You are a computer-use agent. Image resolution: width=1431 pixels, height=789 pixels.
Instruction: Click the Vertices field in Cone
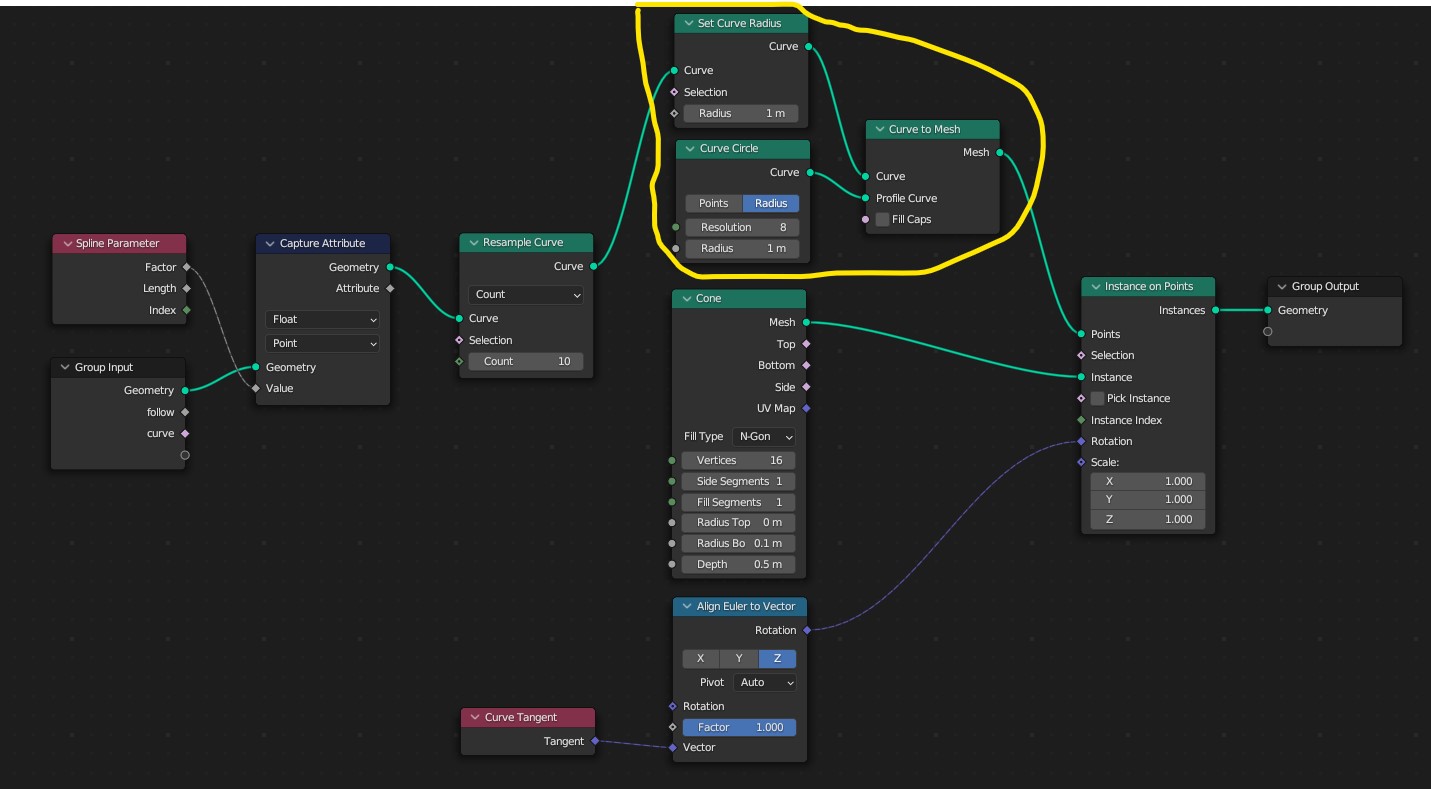coord(739,460)
